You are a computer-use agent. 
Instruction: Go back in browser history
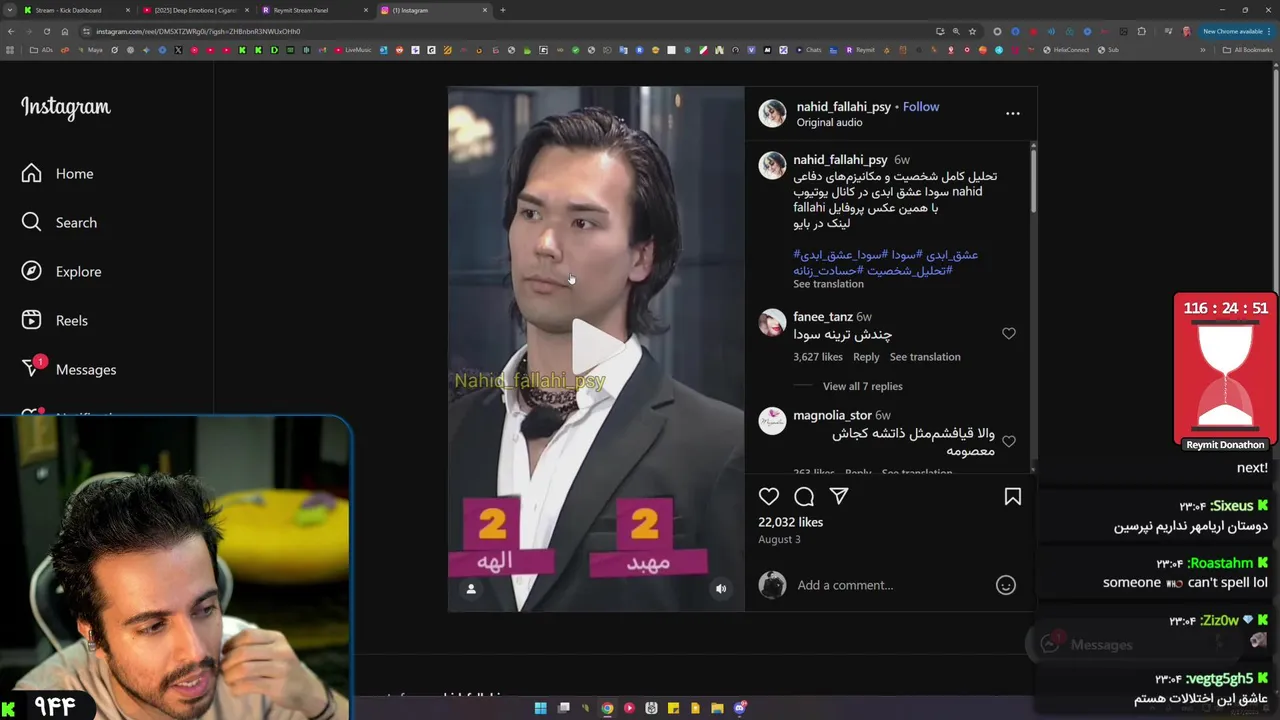point(10,31)
